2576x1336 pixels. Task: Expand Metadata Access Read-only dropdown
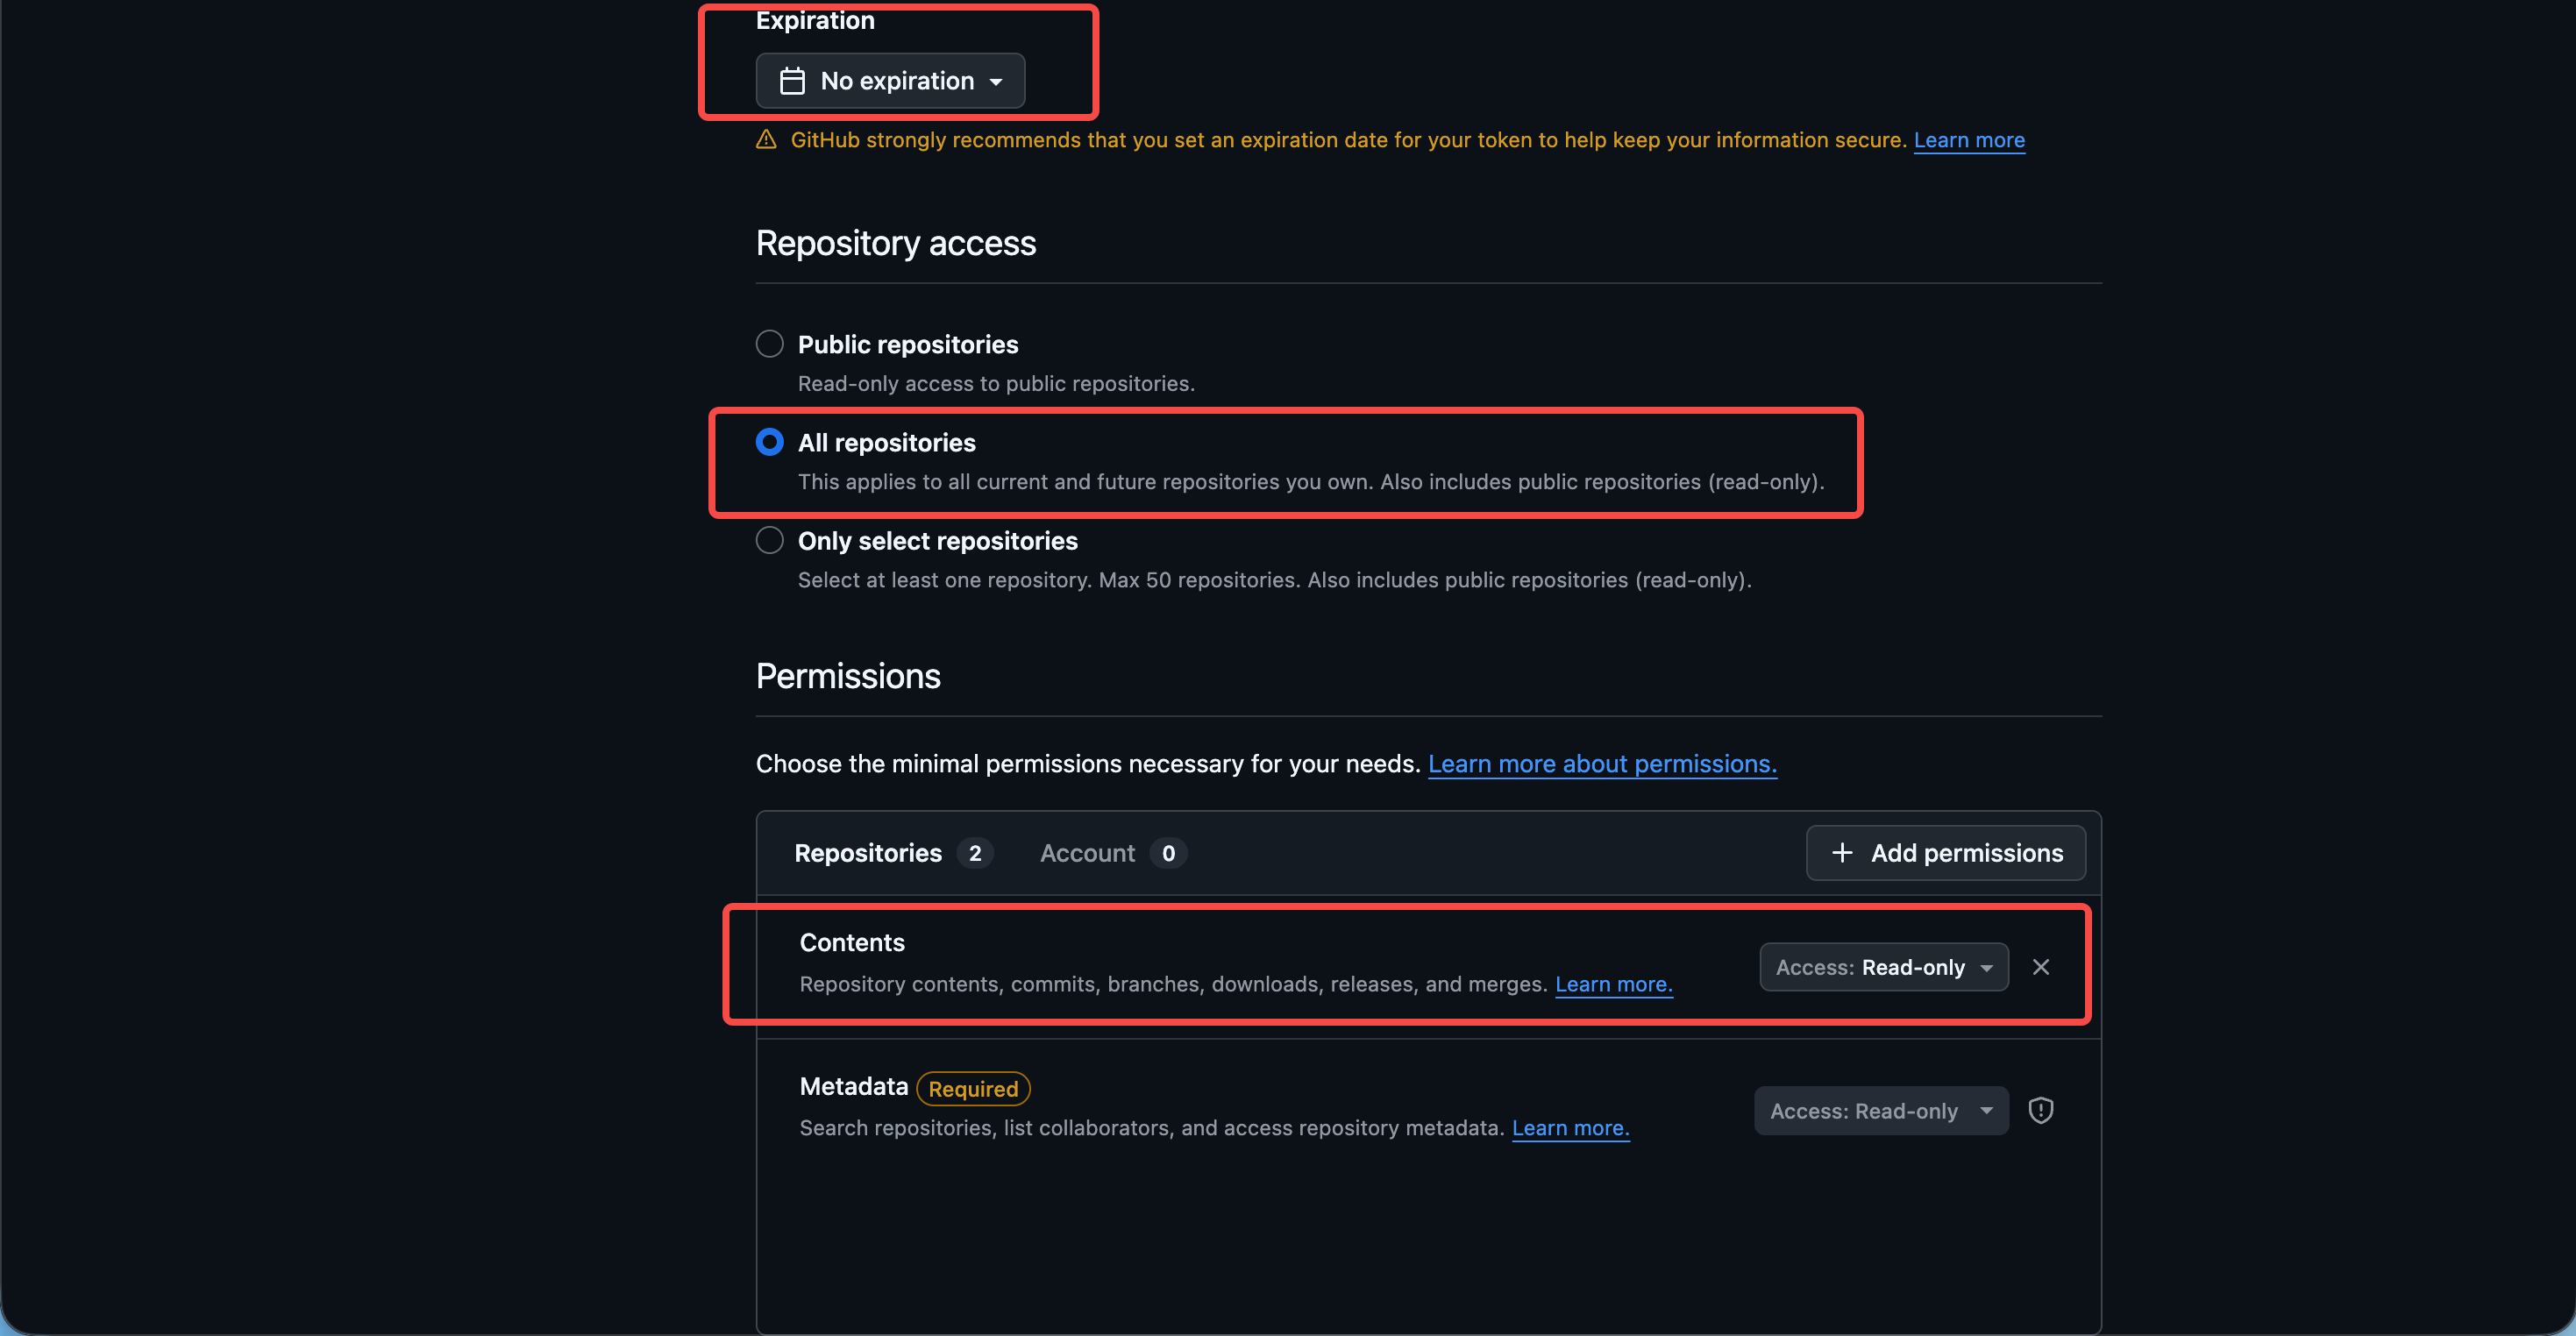[x=1881, y=1111]
